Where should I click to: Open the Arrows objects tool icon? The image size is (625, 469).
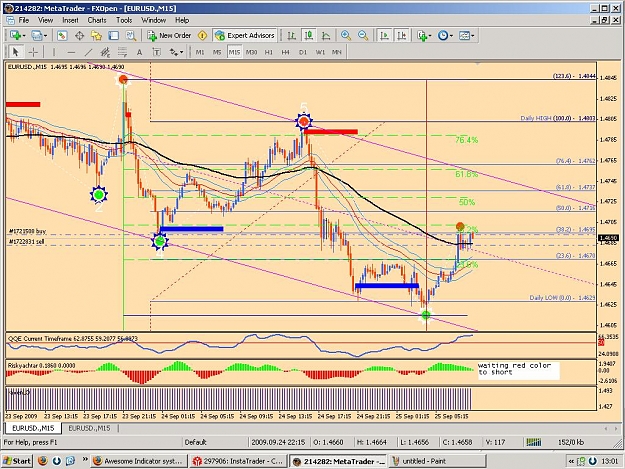[173, 52]
